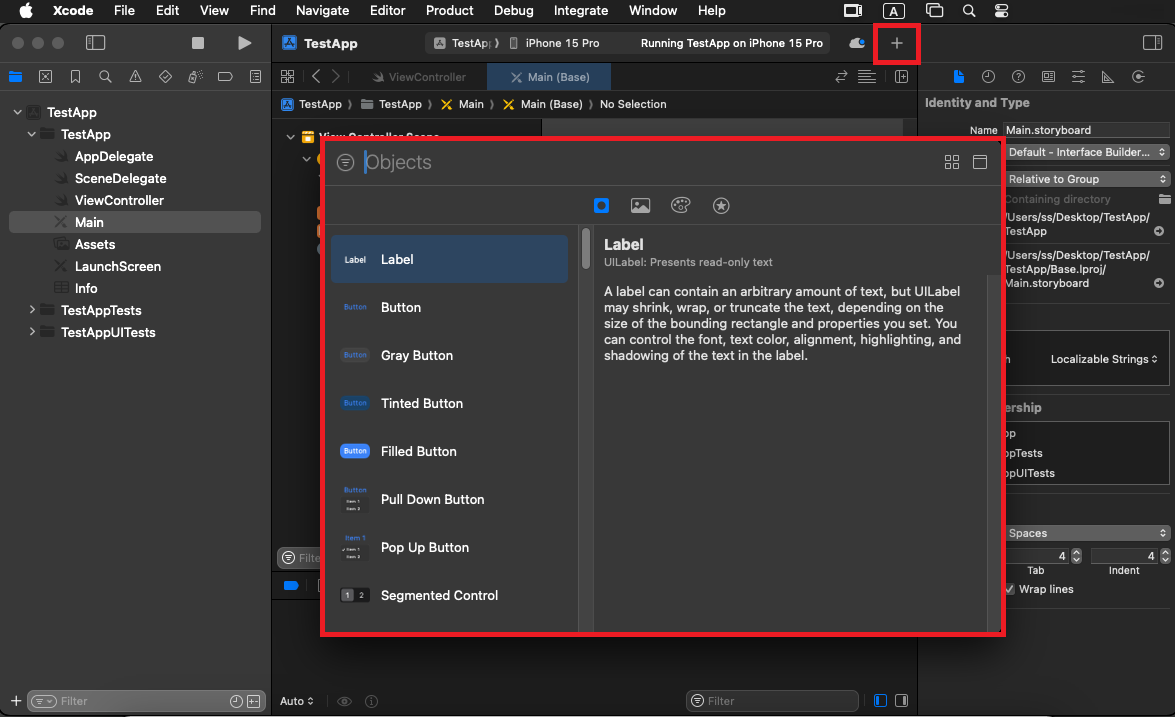The width and height of the screenshot is (1175, 717).
Task: Open the Quick Help inspector icon
Action: 1018,76
